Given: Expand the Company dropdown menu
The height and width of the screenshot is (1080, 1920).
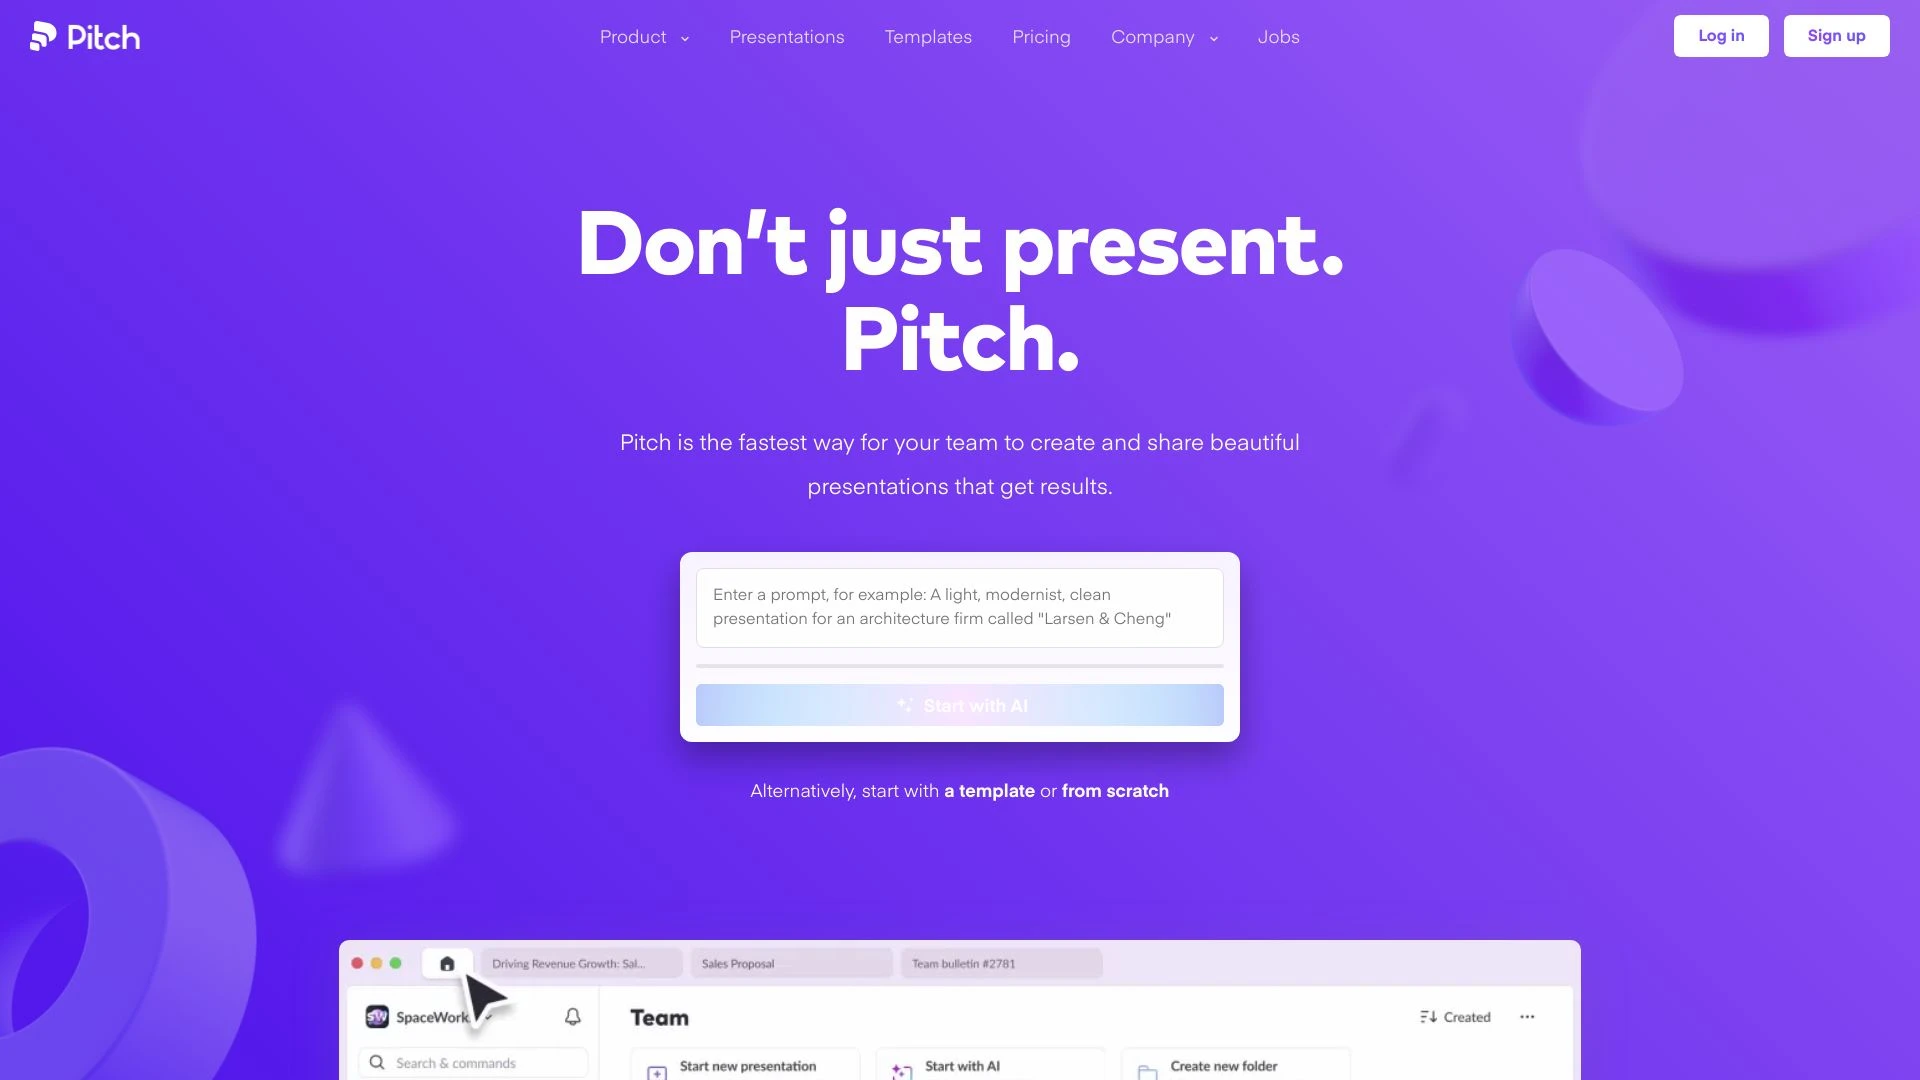Looking at the screenshot, I should pos(1163,36).
